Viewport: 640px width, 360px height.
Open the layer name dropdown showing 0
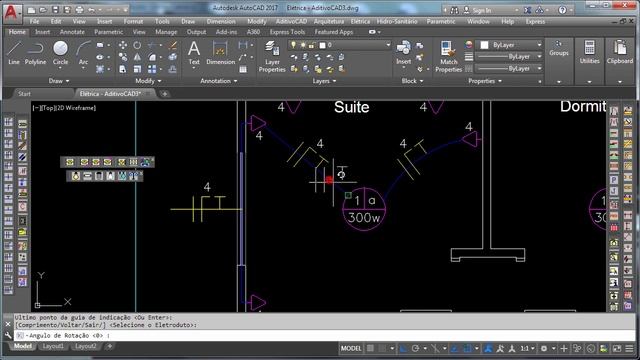[x=340, y=45]
